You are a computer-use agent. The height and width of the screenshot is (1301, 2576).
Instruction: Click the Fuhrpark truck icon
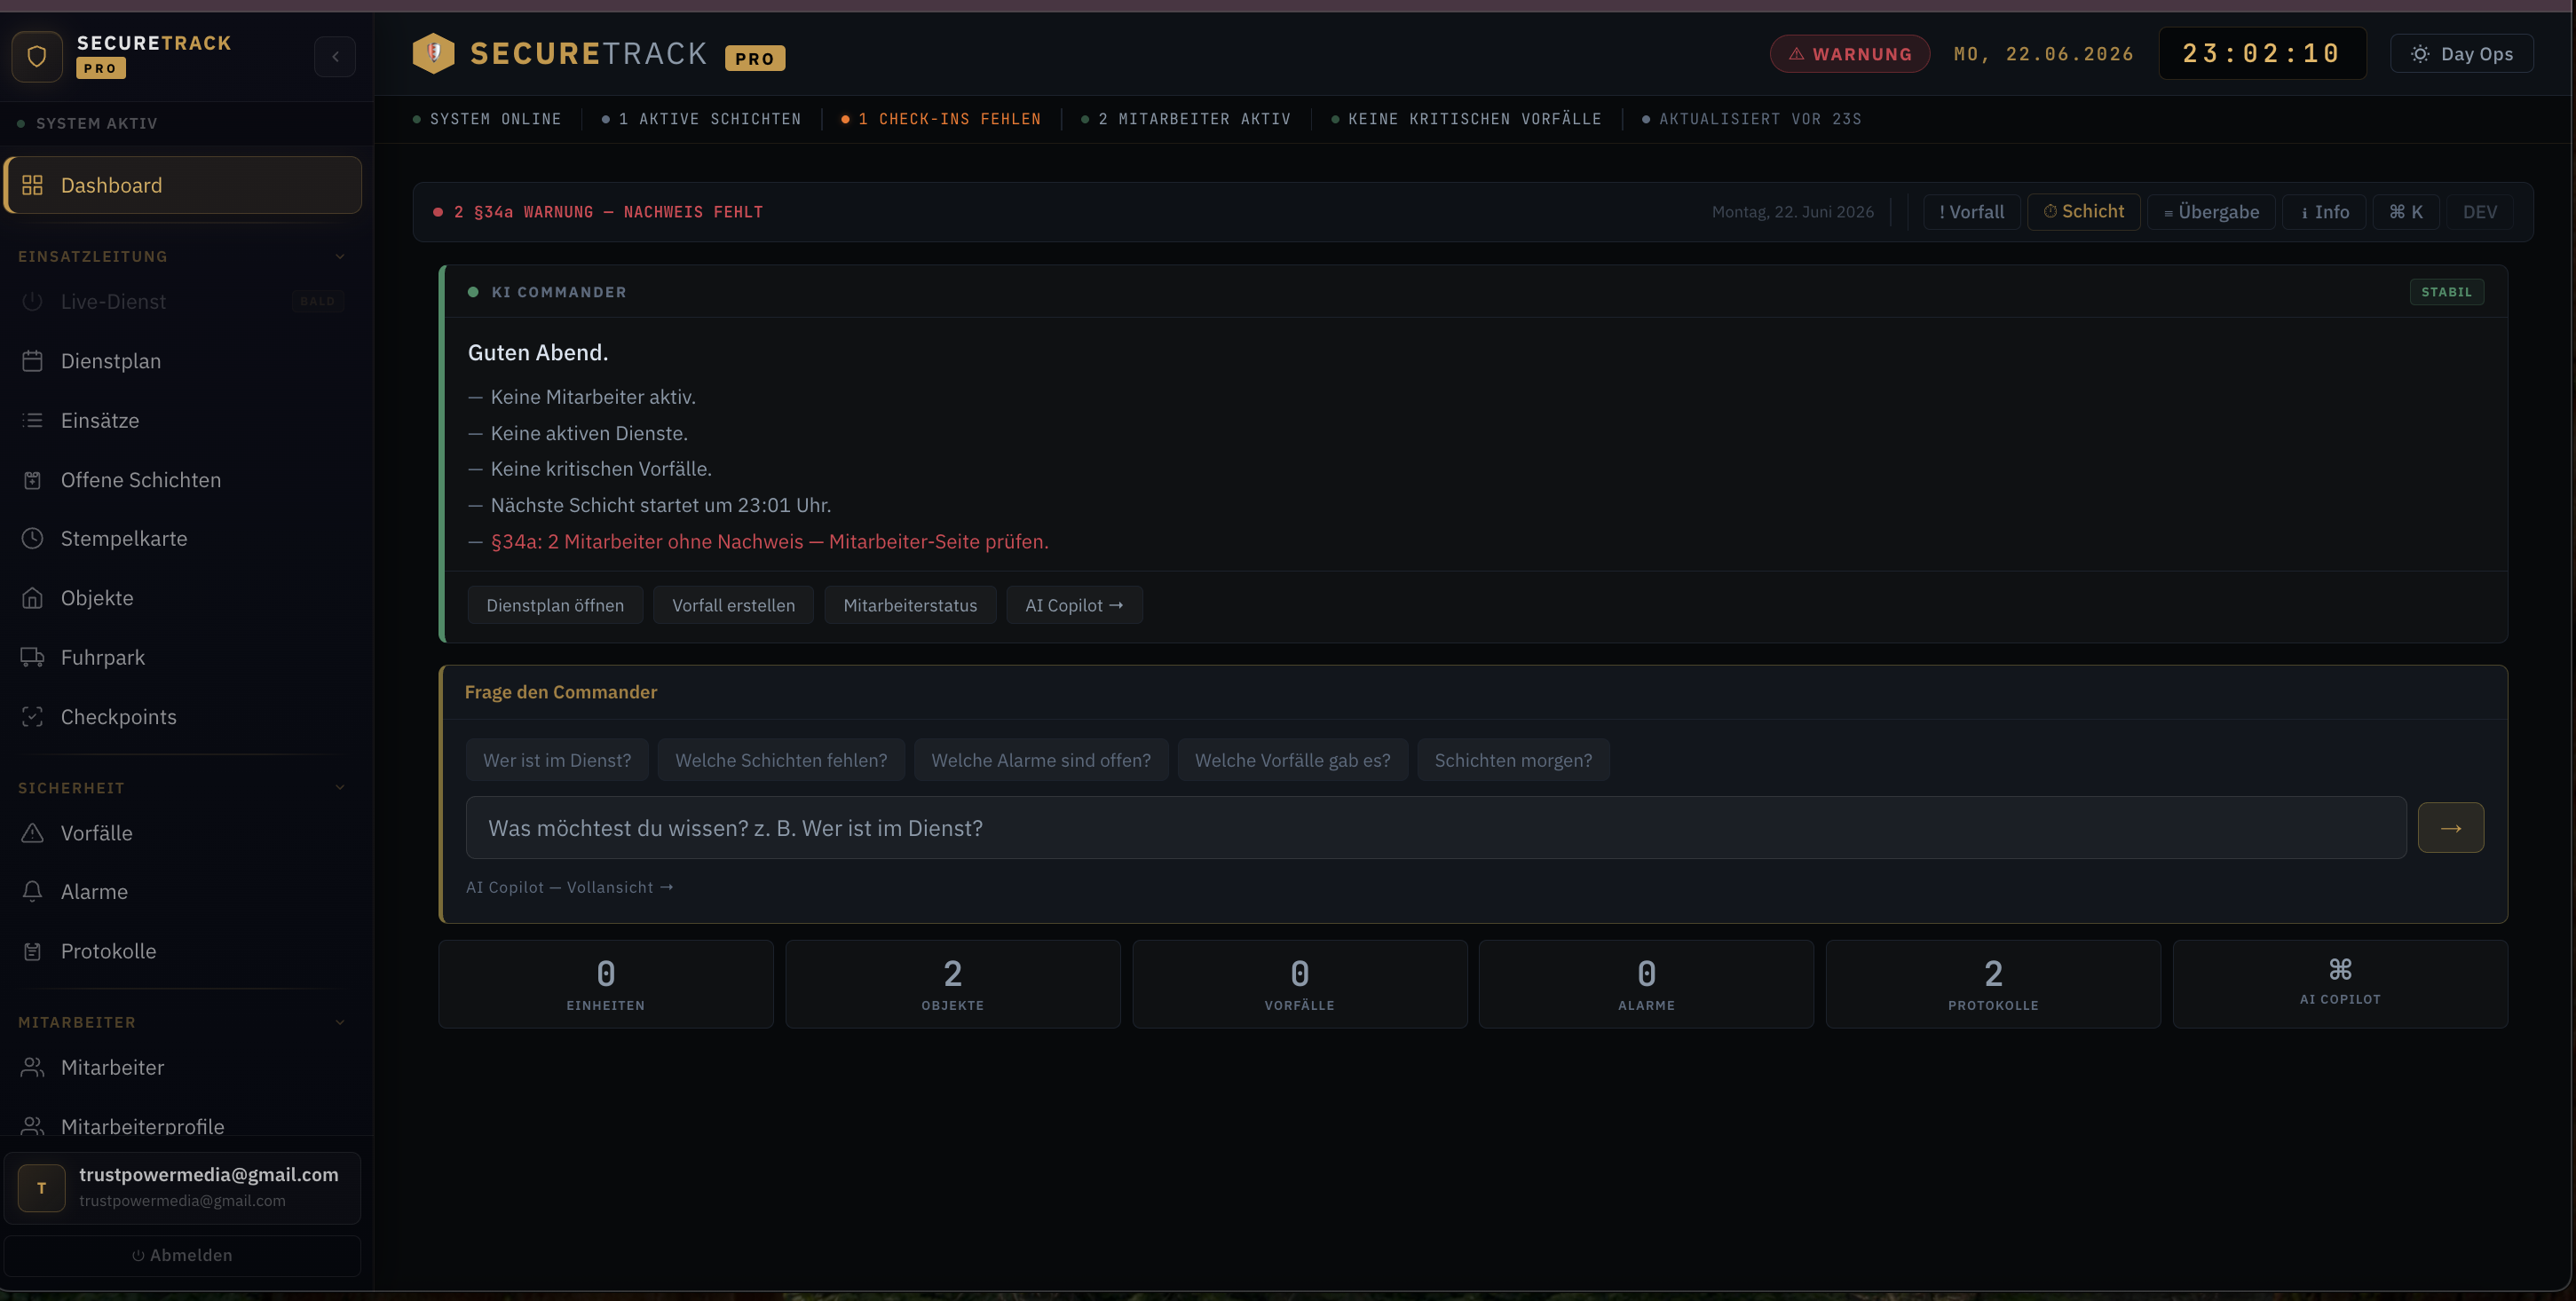[x=32, y=657]
